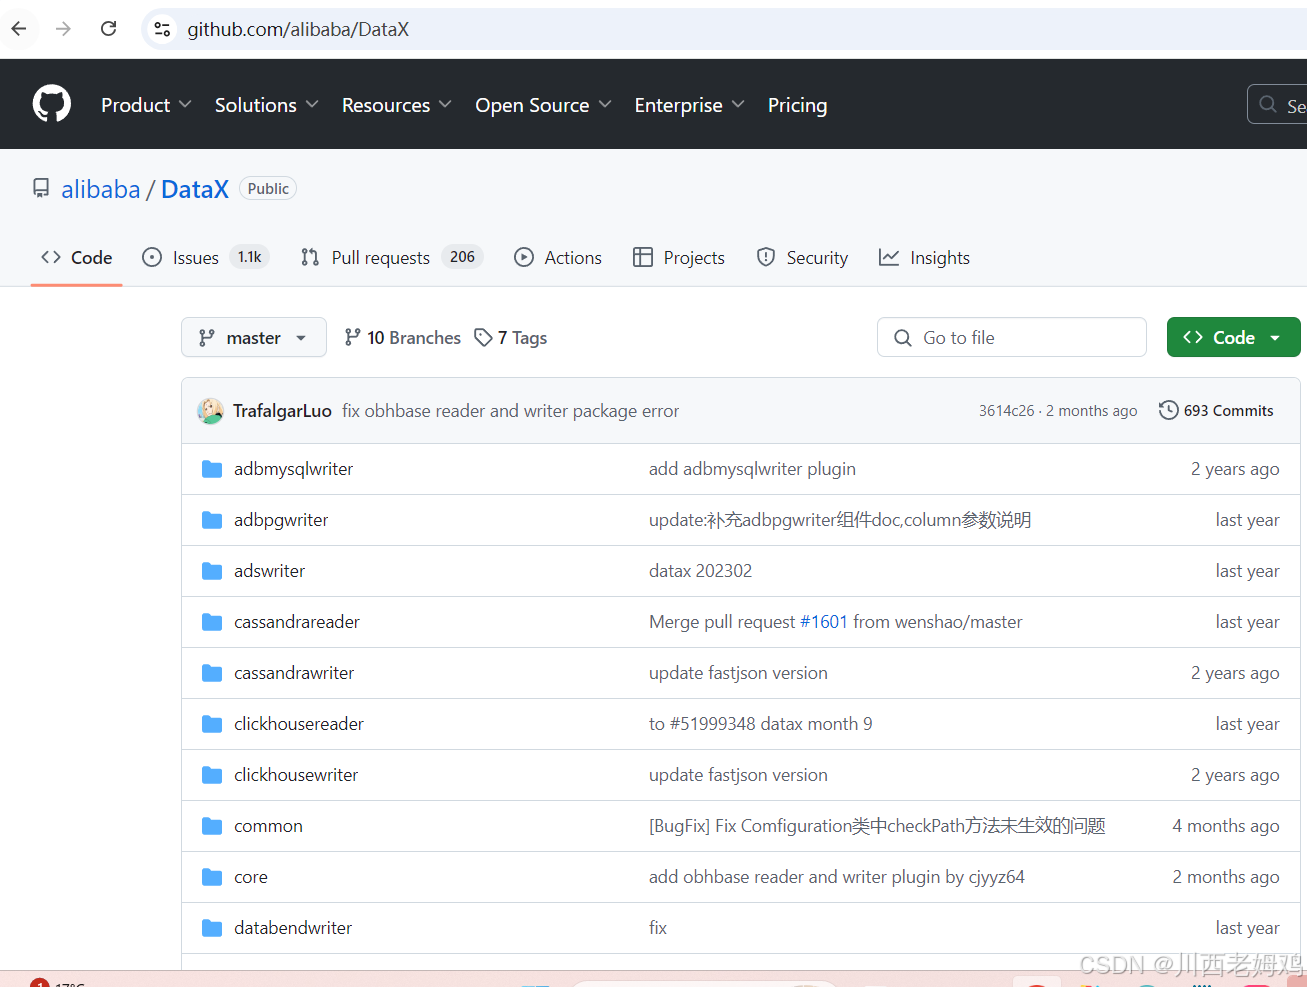Switch to the Actions tab
The image size is (1307, 987).
coord(558,257)
